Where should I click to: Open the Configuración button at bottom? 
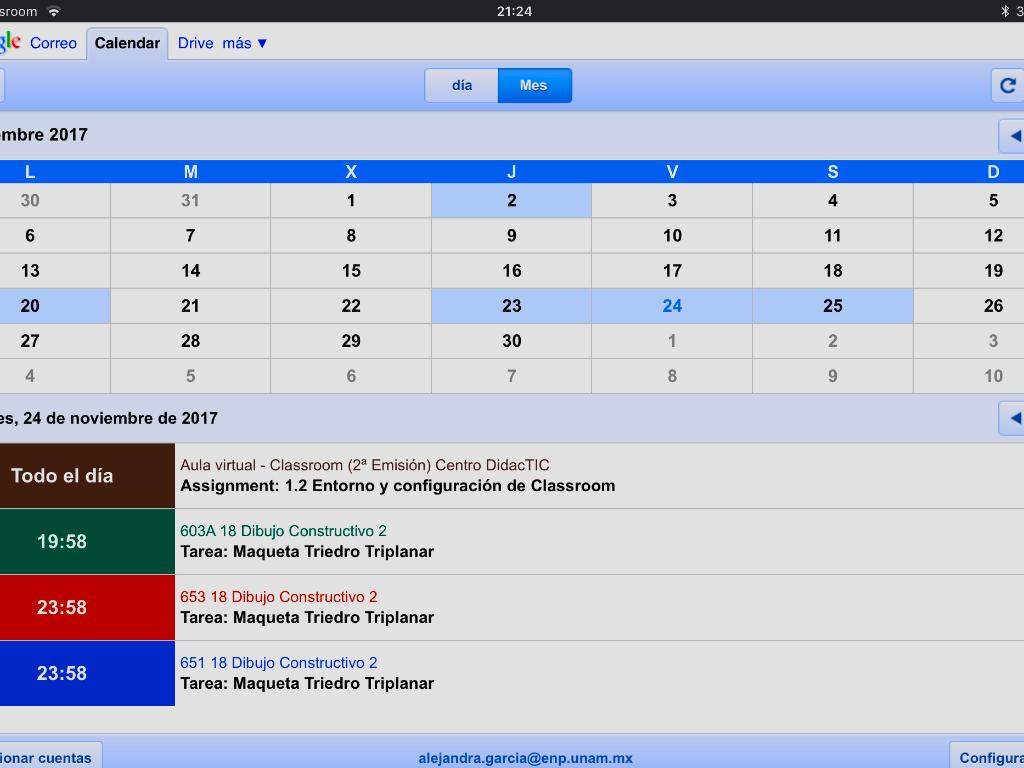point(988,757)
